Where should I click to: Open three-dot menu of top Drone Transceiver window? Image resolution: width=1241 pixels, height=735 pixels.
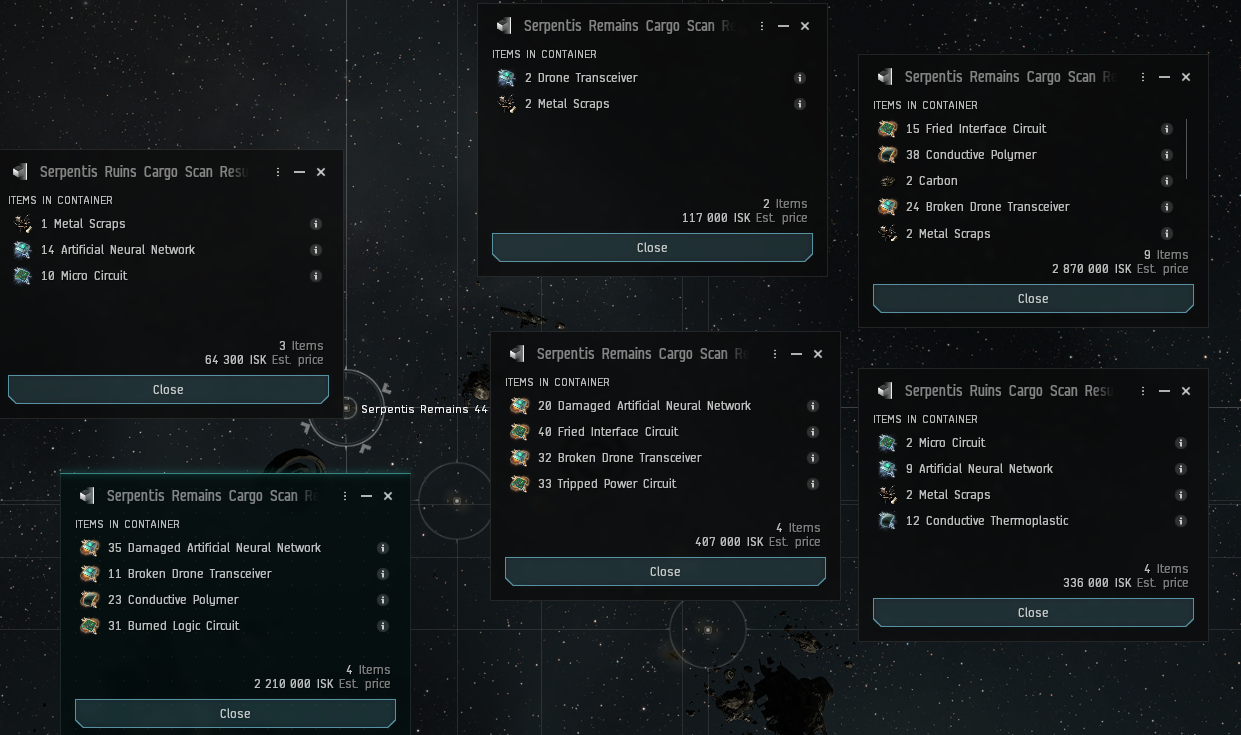(762, 26)
